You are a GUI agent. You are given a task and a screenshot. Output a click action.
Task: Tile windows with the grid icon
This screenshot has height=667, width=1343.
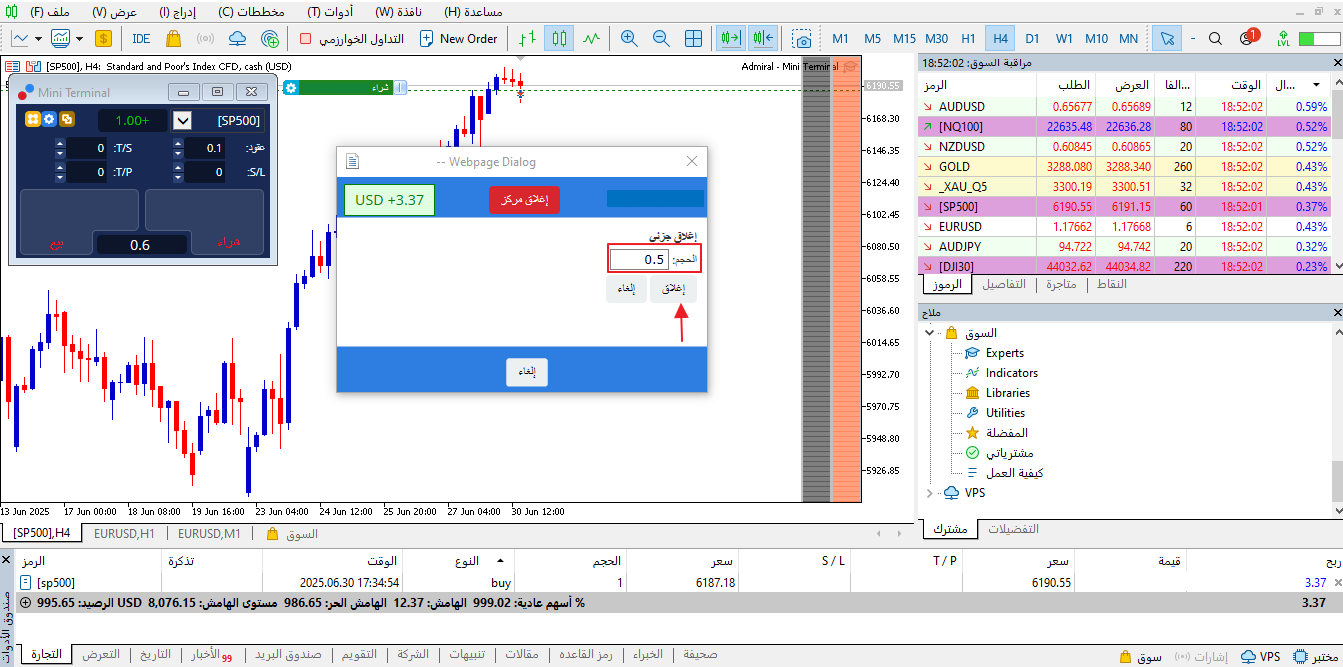[693, 39]
